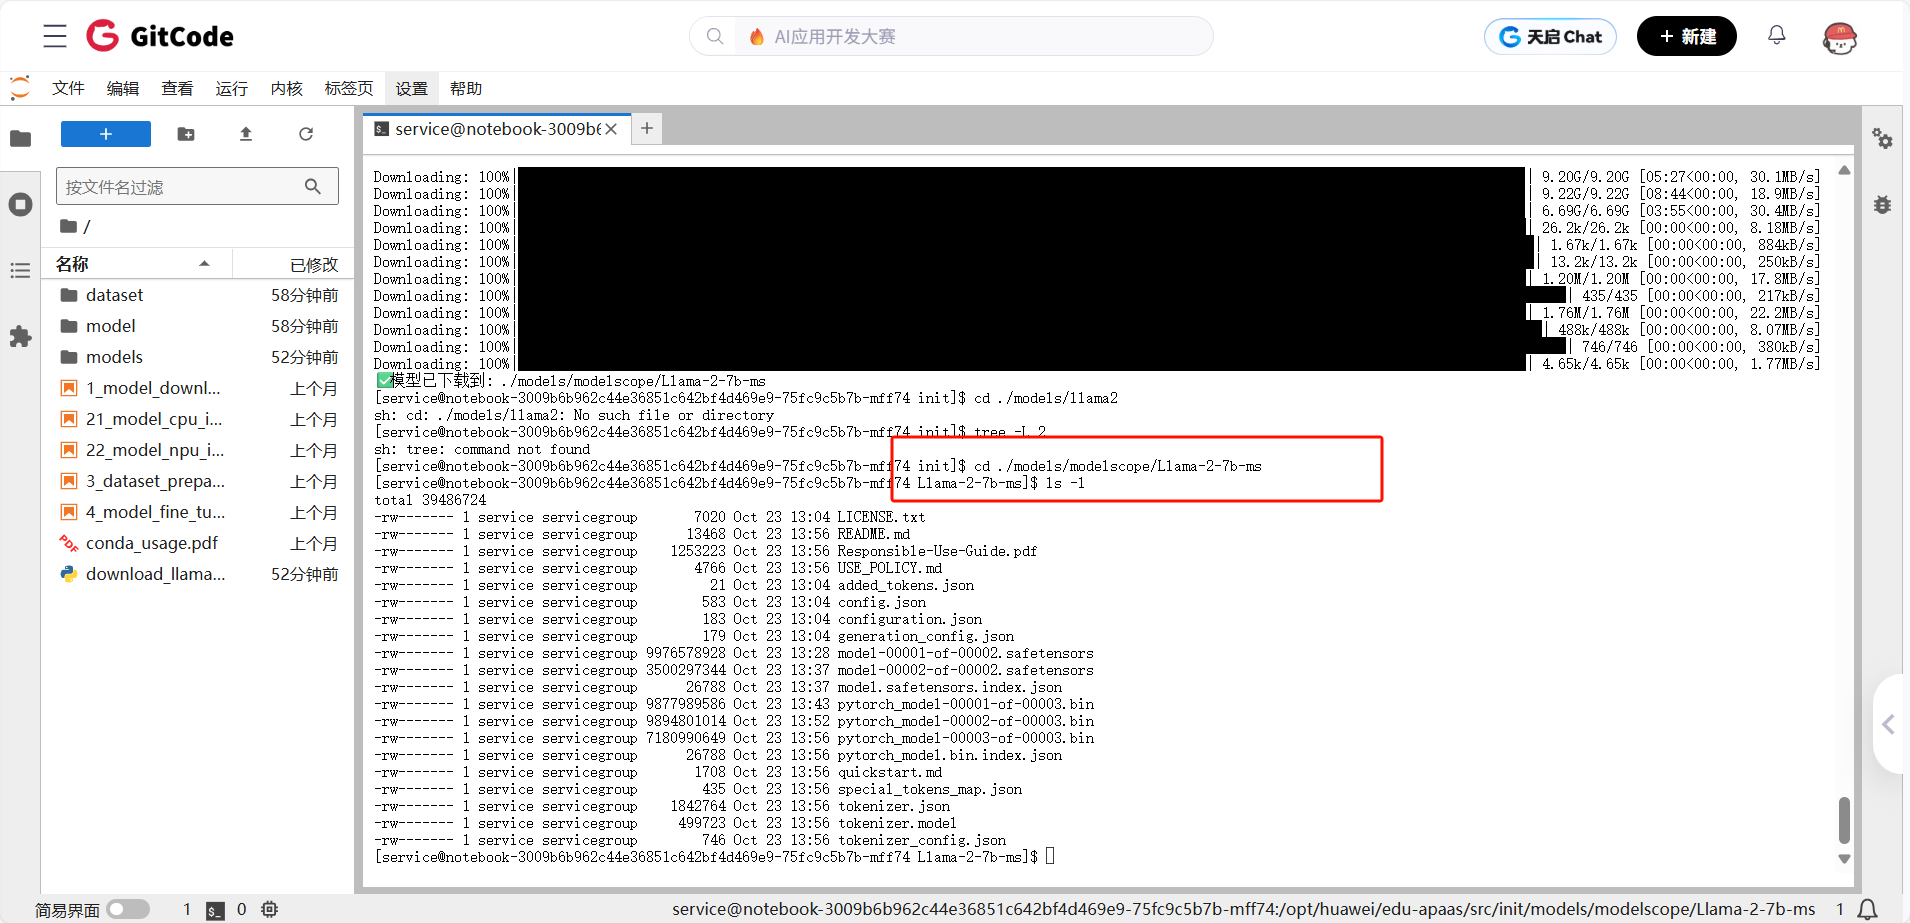Viewport: 1910px width, 923px height.
Task: Open the 文件 menu
Action: 68,88
